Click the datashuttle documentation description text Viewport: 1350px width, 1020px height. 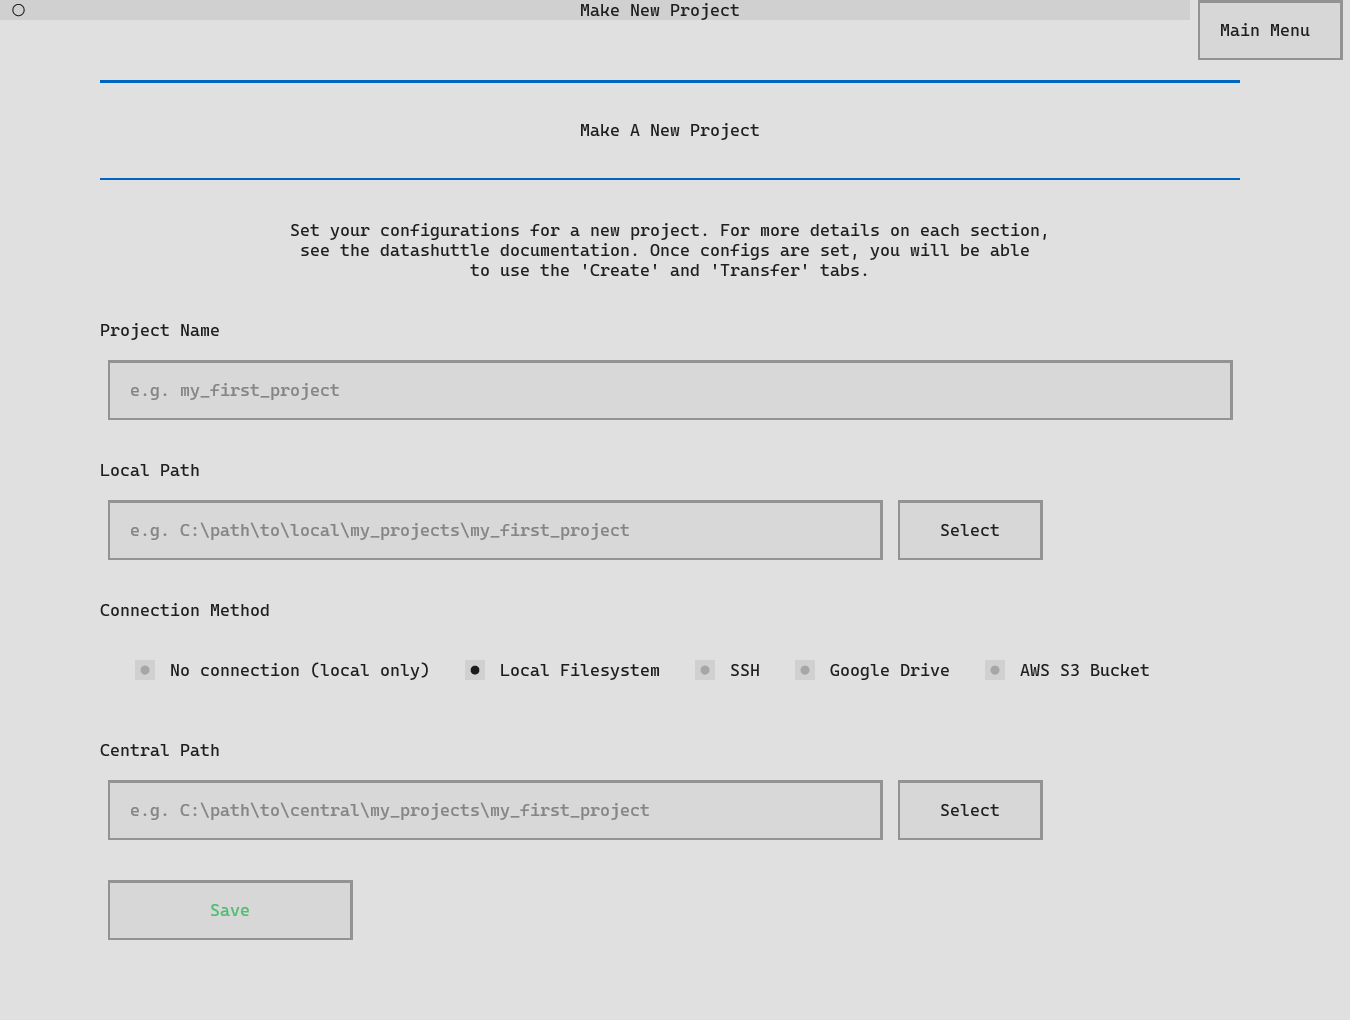click(x=669, y=250)
